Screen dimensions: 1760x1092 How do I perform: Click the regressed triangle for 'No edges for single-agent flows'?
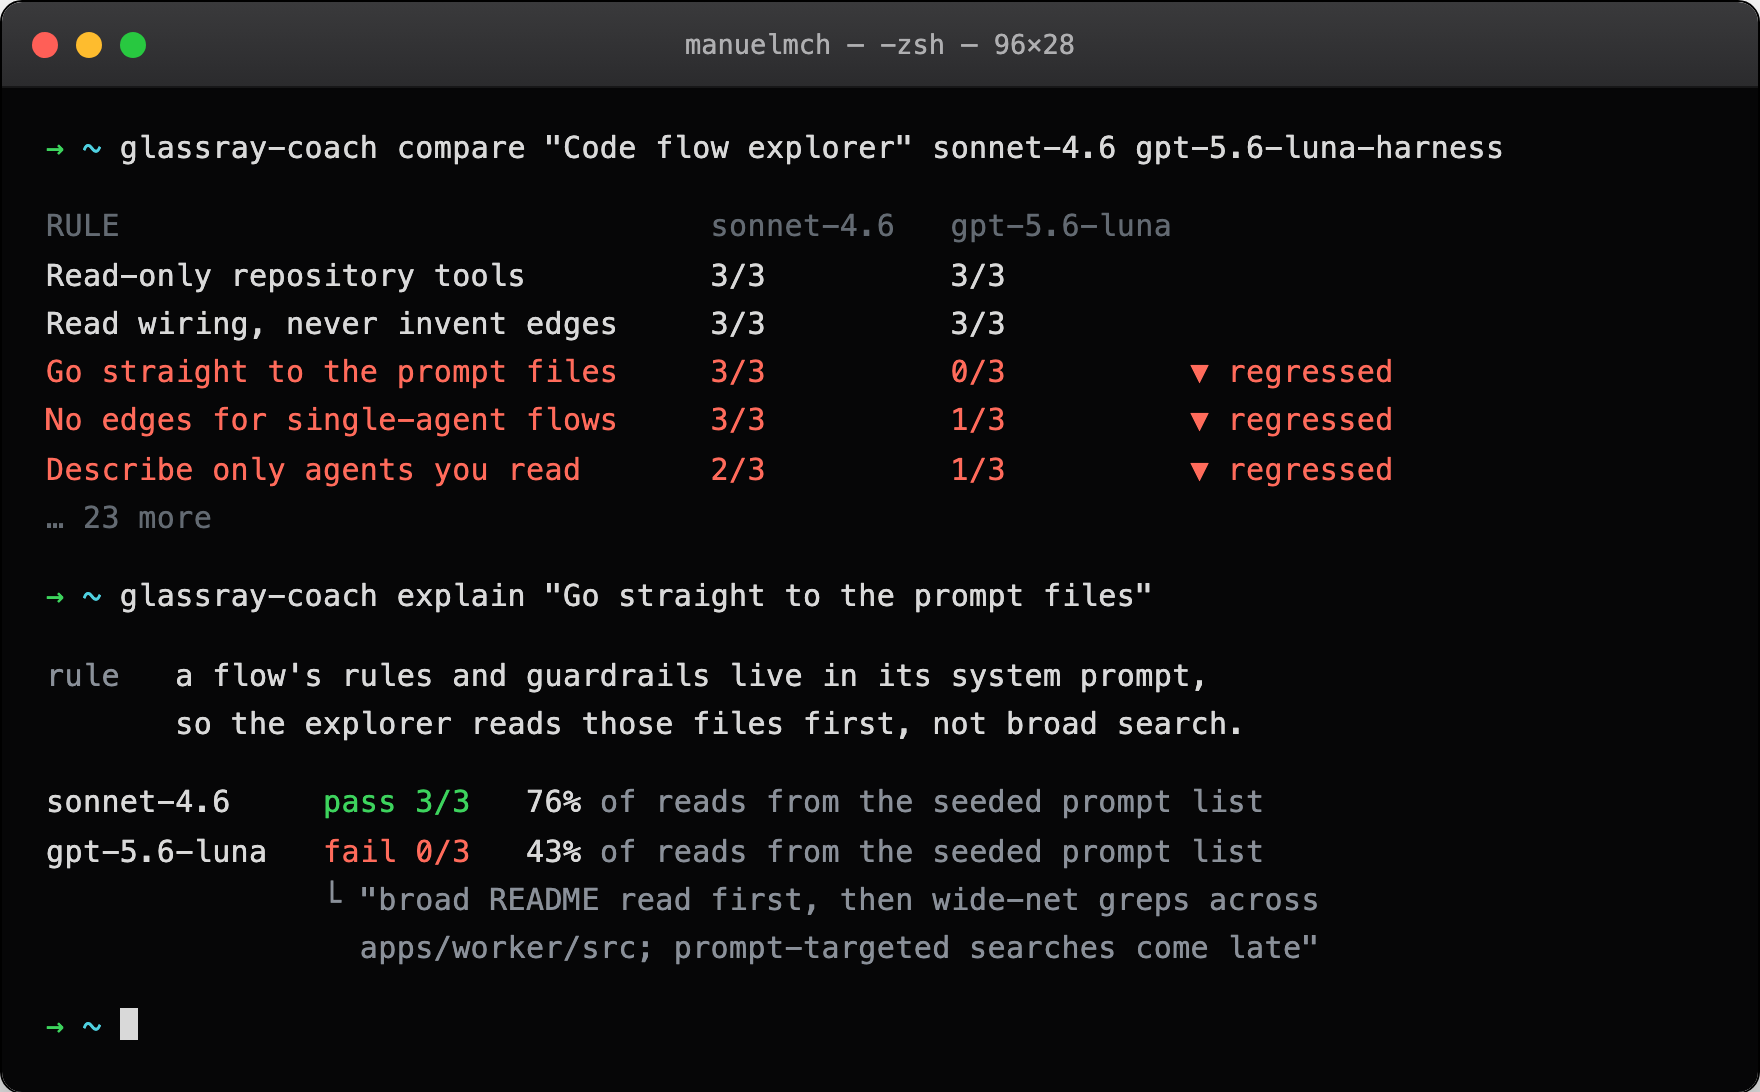1199,421
